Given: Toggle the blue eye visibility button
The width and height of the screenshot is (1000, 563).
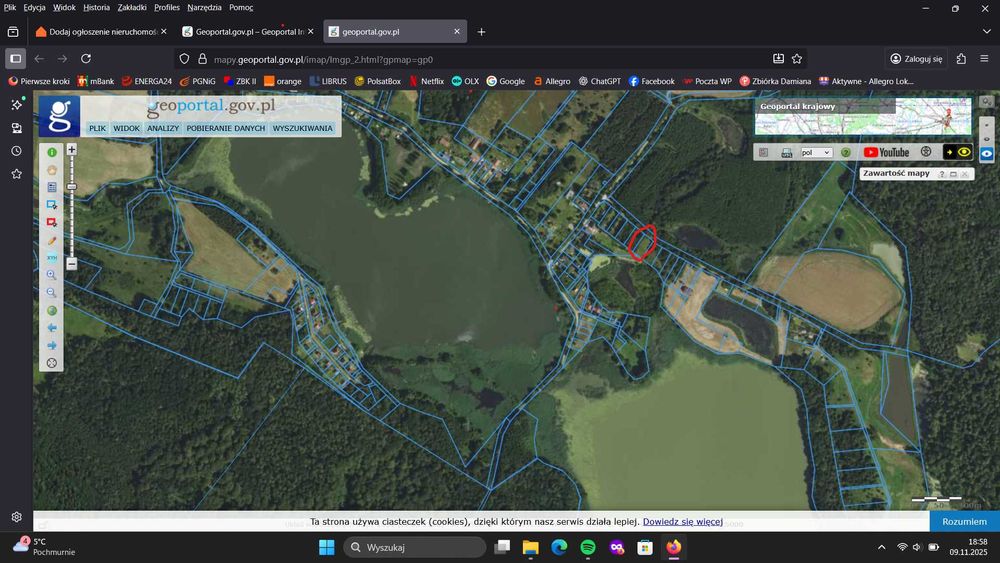Looking at the screenshot, I should point(987,154).
